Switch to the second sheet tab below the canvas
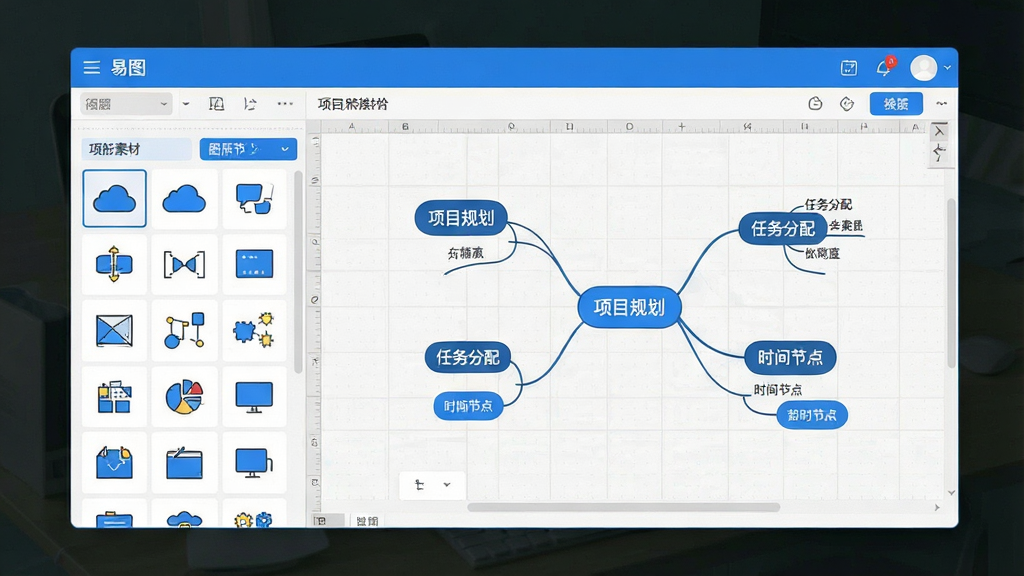The width and height of the screenshot is (1024, 576). pyautogui.click(x=367, y=520)
